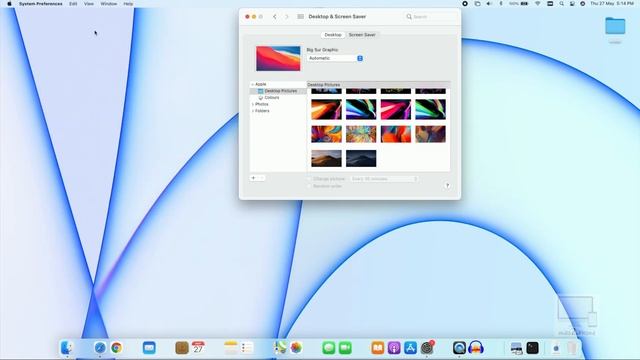The width and height of the screenshot is (640, 360).
Task: Select Desktop Pictures in the sidebar
Action: [278, 91]
